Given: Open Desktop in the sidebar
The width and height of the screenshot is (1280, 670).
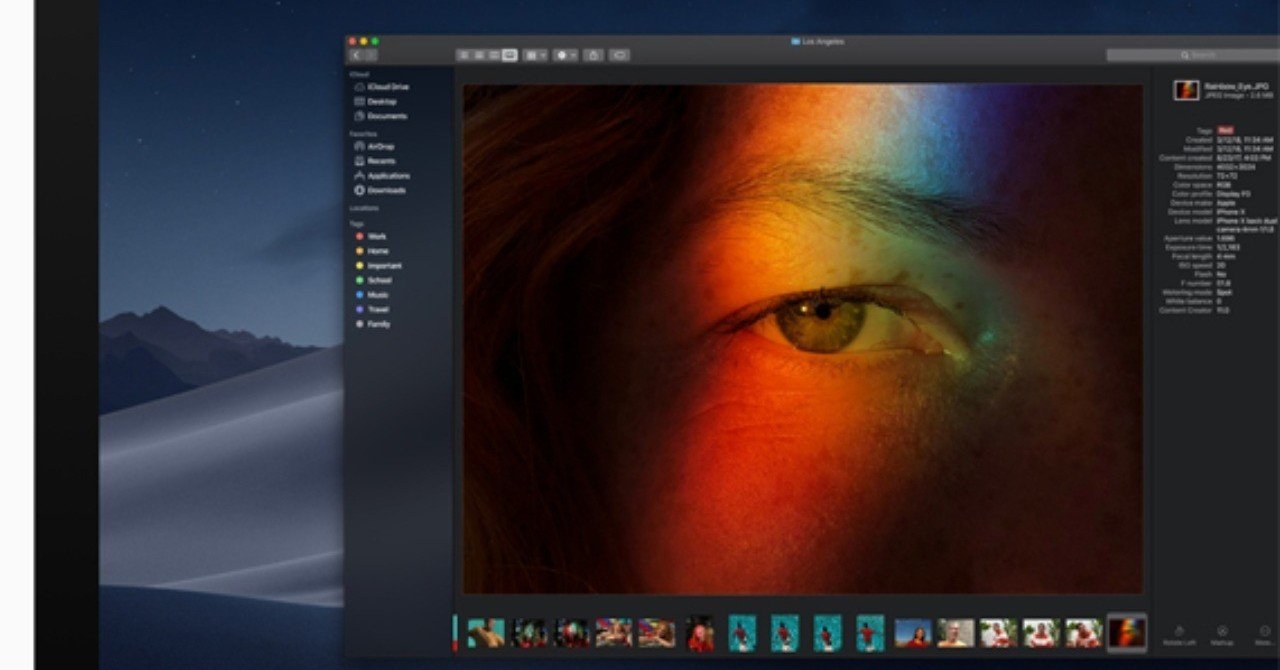Looking at the screenshot, I should 376,102.
